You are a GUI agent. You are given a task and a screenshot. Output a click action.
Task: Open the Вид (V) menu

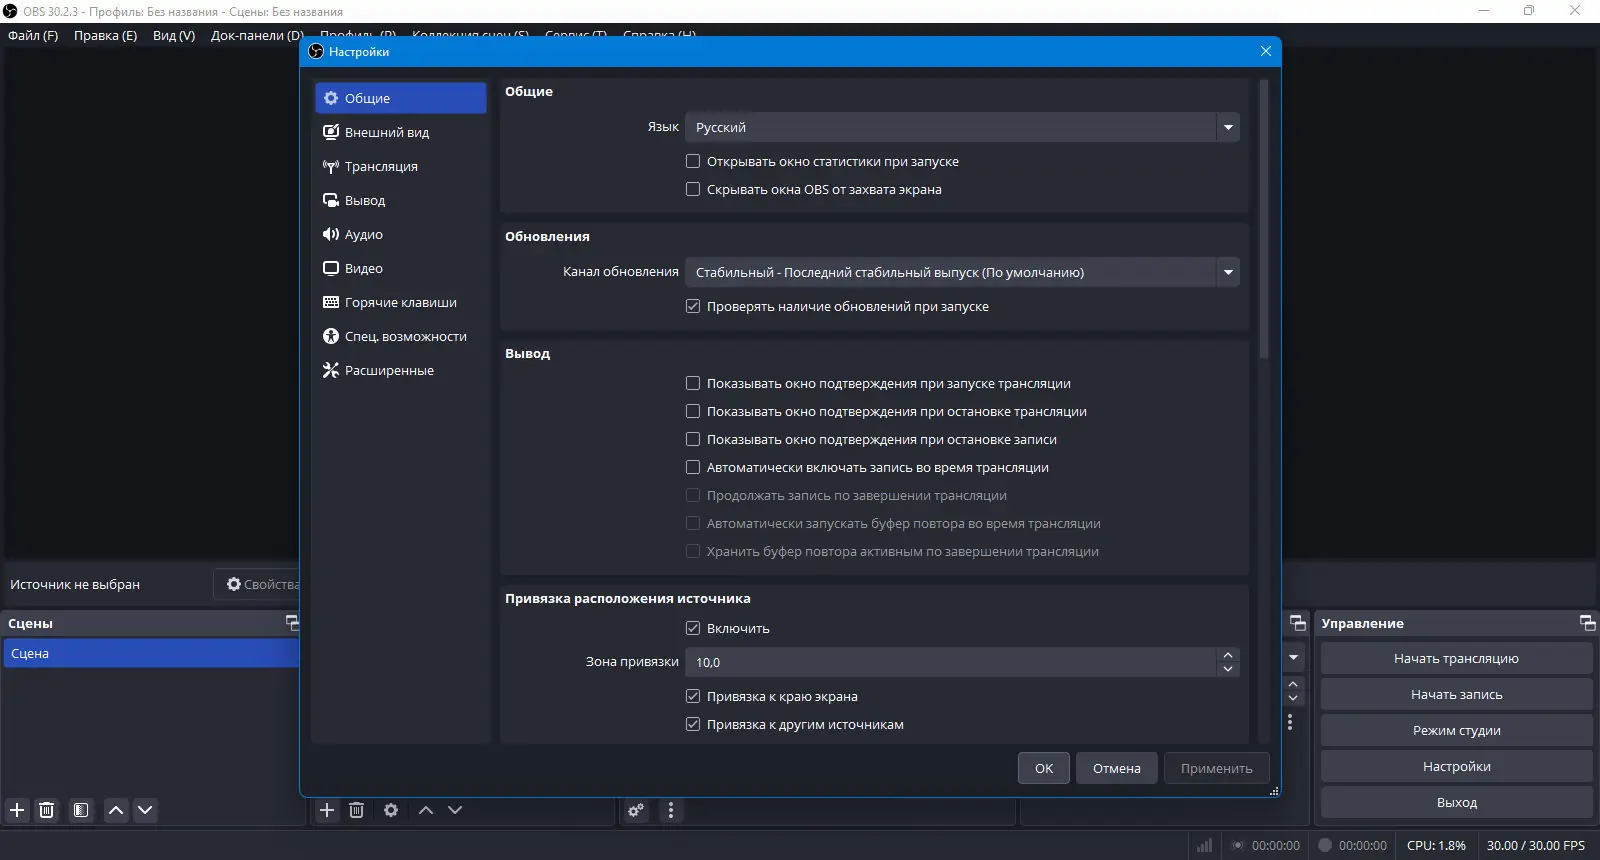[174, 35]
